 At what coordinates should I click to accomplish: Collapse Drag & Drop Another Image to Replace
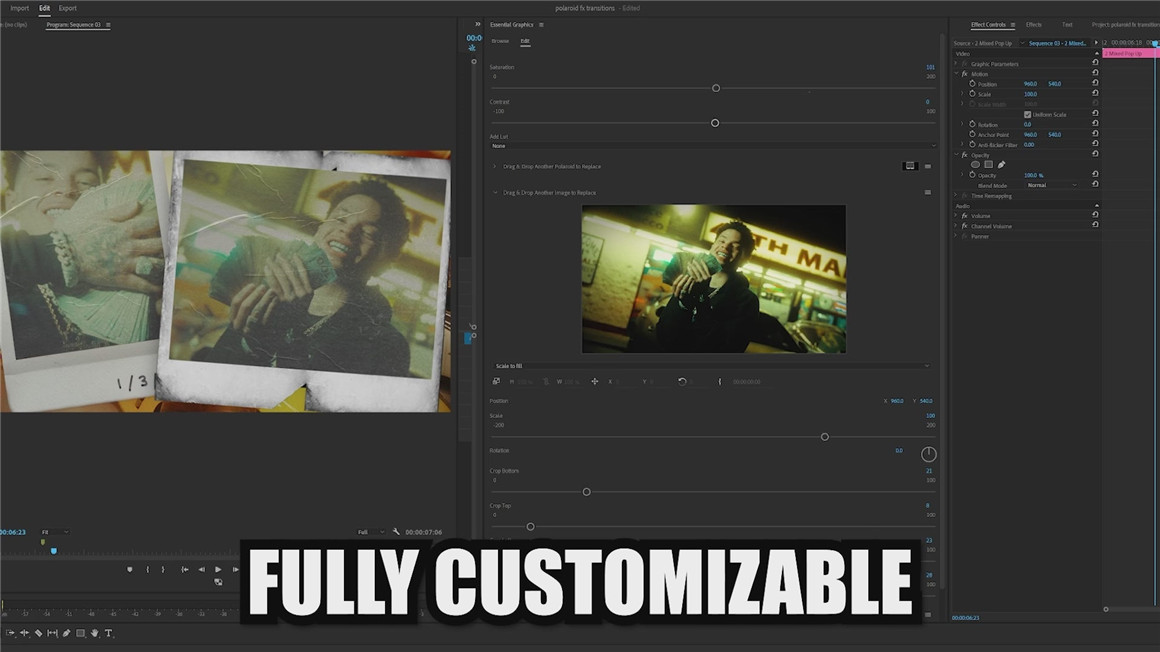[x=495, y=192]
